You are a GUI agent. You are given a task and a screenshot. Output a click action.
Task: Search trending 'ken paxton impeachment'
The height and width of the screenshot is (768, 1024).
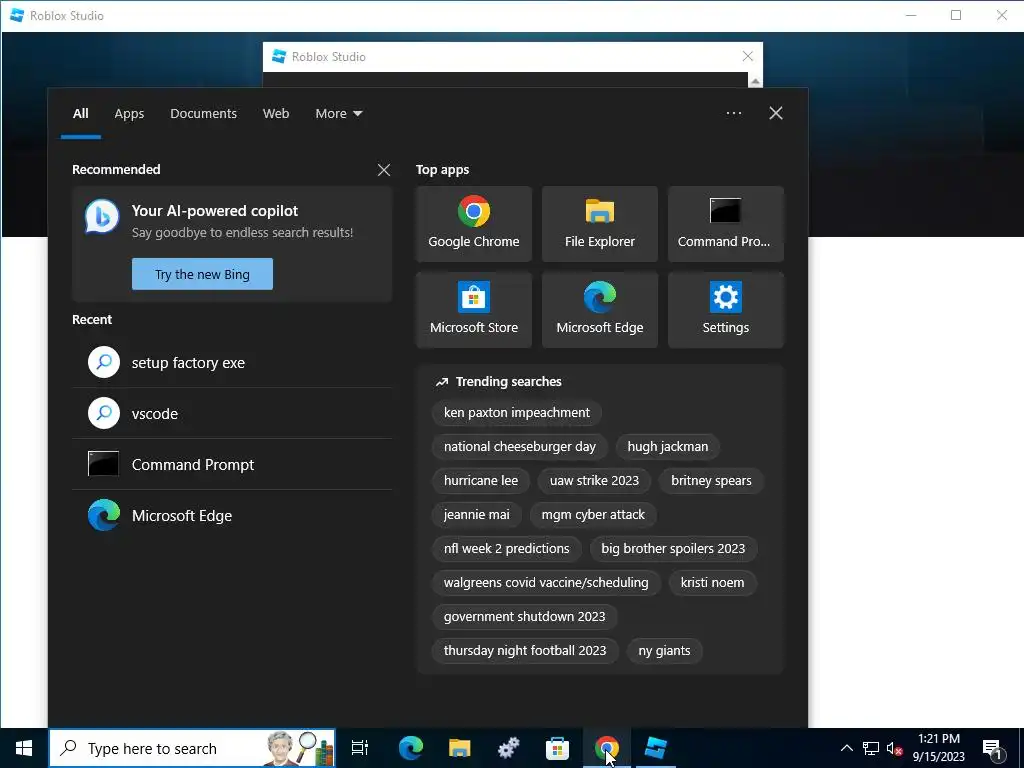point(517,413)
